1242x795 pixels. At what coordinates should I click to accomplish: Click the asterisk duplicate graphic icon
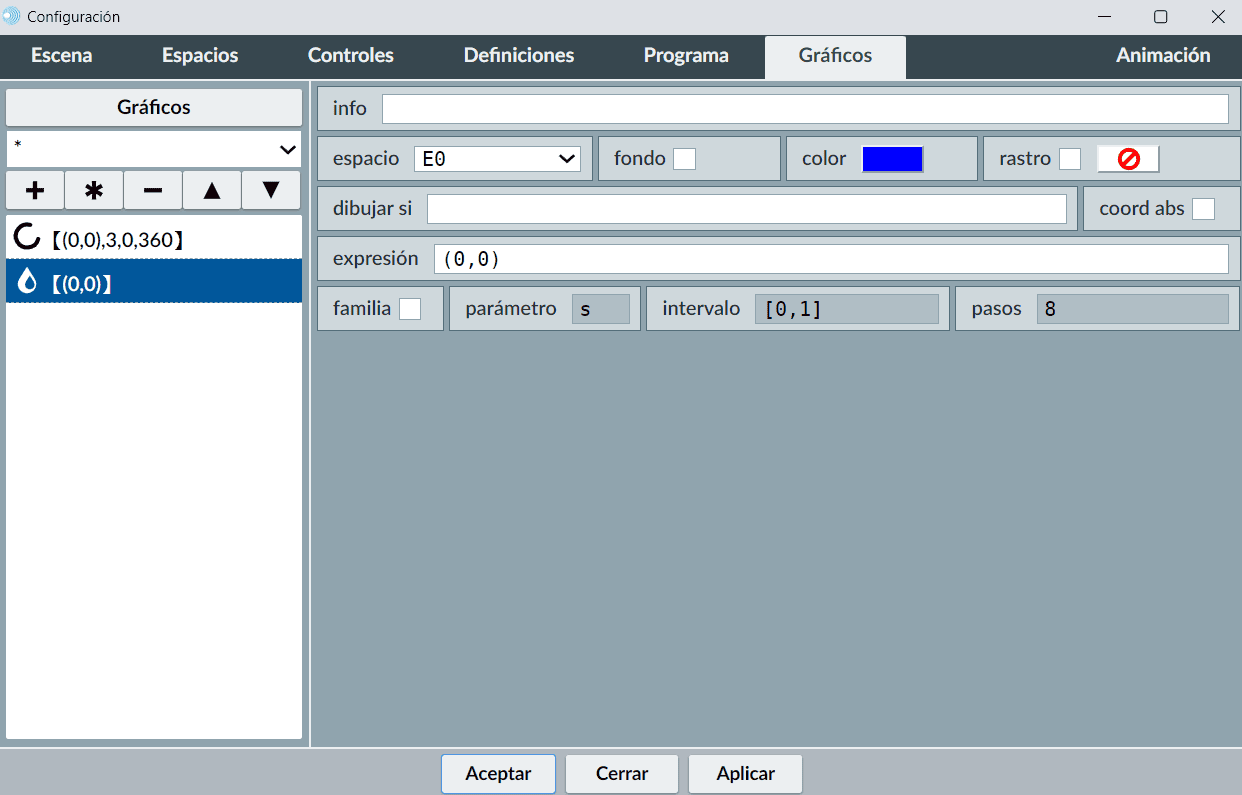94,190
